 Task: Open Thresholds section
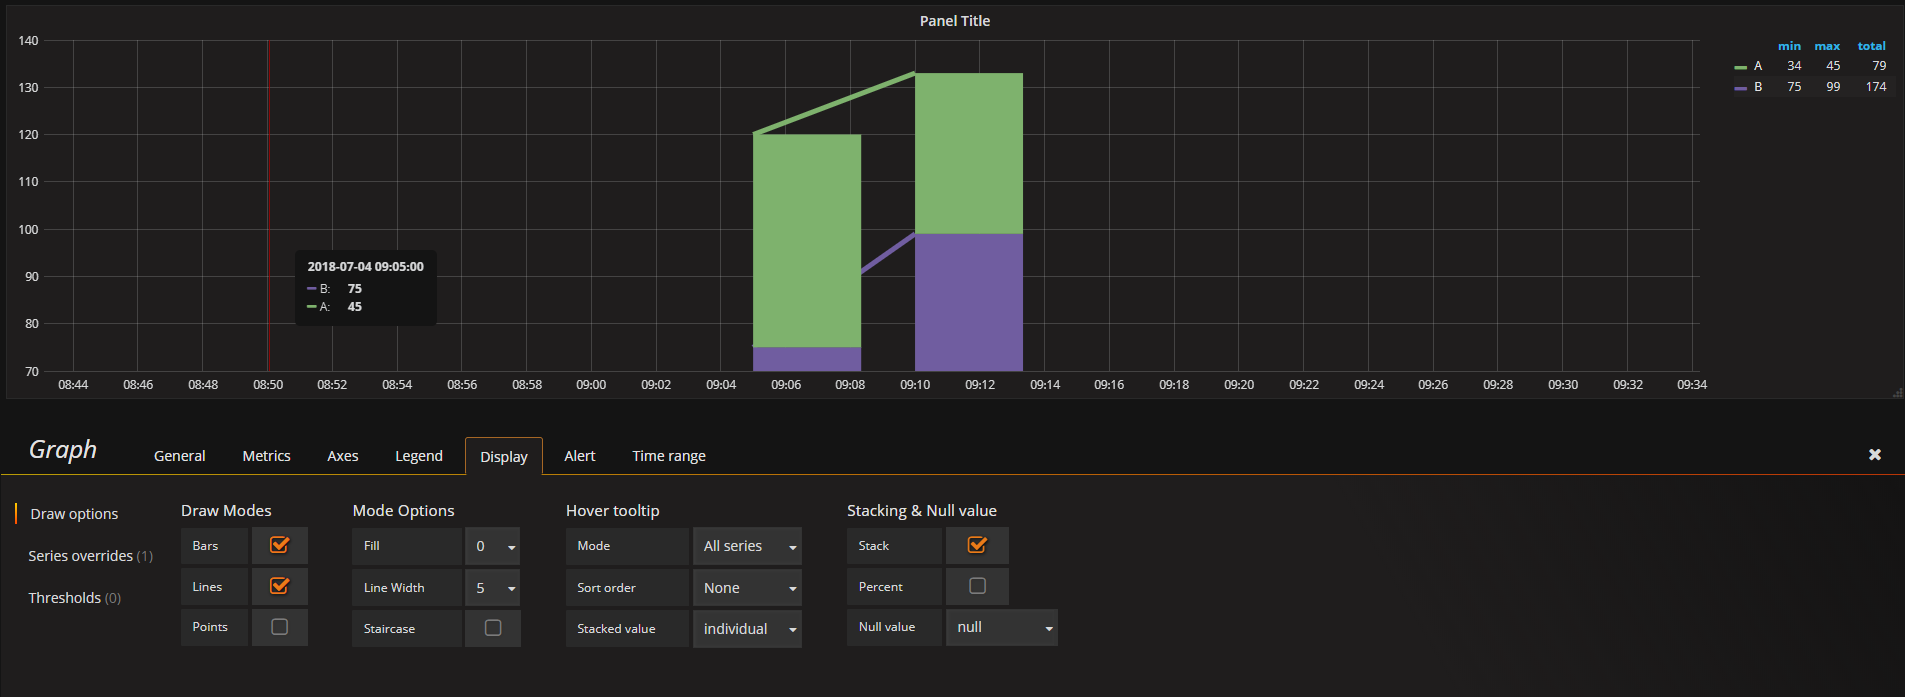point(75,598)
